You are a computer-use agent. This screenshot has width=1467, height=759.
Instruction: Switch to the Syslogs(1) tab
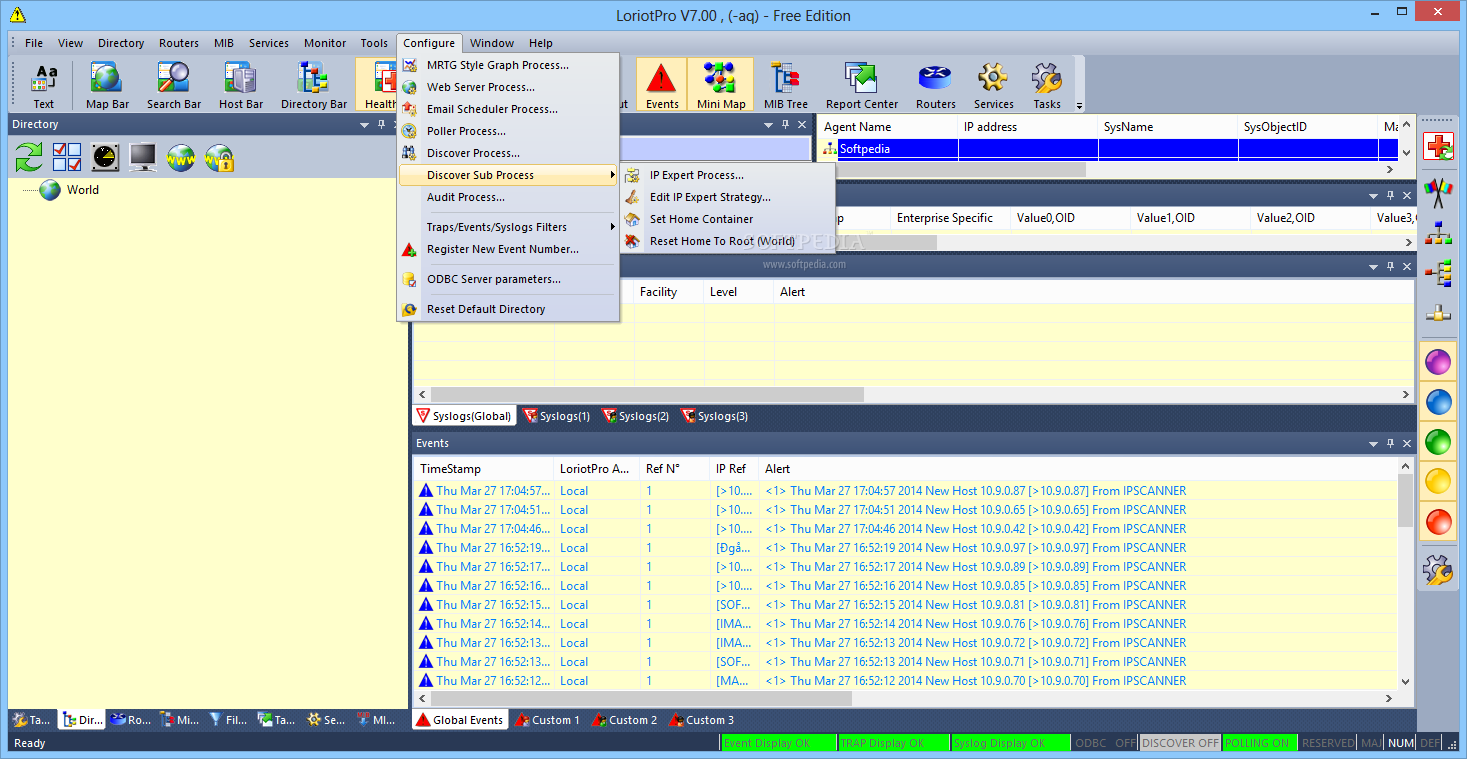pos(556,416)
